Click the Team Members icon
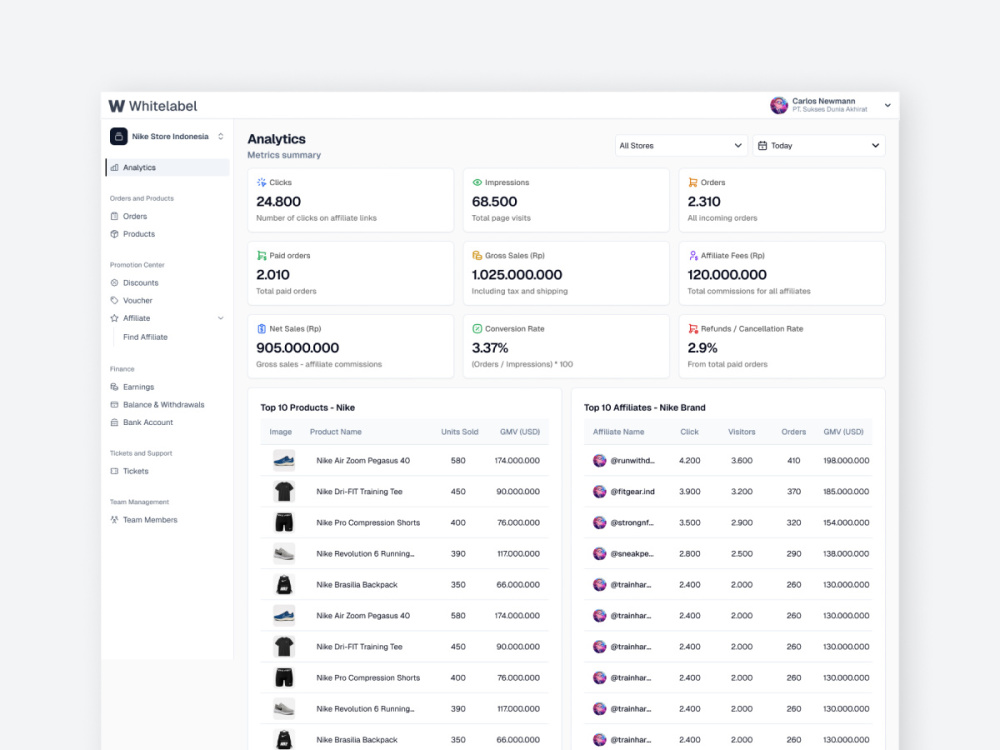This screenshot has width=1000, height=750. pyautogui.click(x=114, y=520)
